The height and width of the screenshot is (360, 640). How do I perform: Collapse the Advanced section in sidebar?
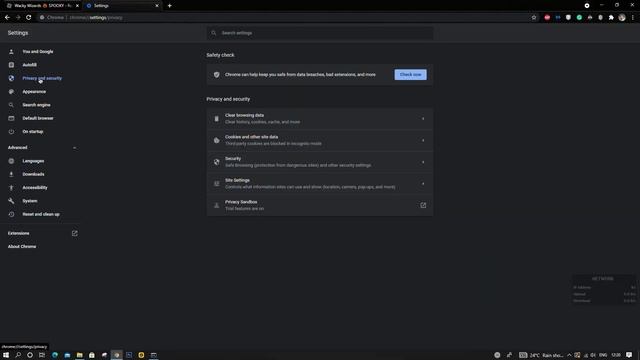pyautogui.click(x=74, y=148)
